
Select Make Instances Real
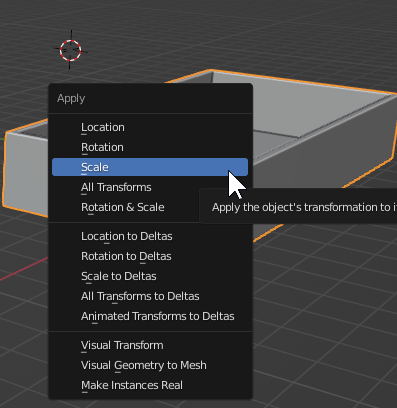tap(150, 385)
